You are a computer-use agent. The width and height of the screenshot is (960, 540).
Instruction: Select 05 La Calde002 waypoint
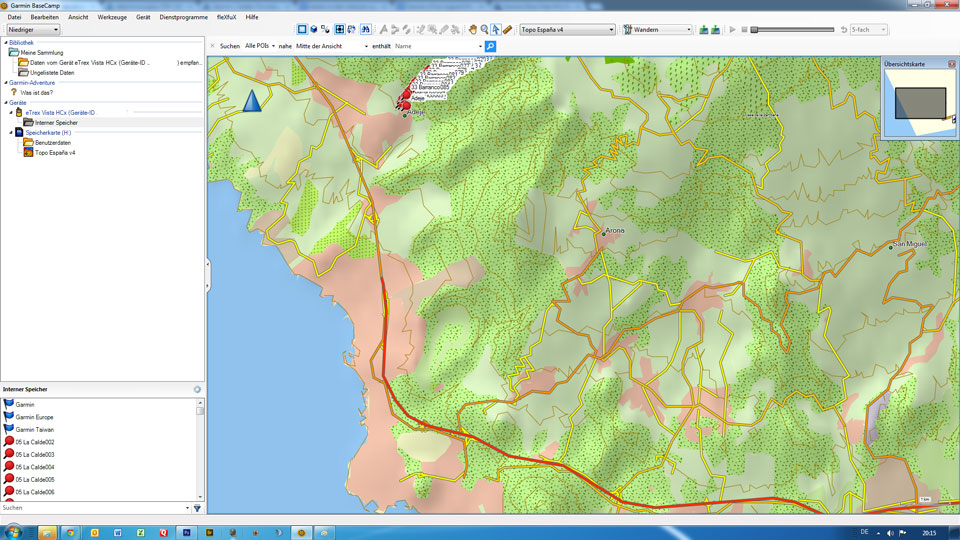click(x=35, y=442)
